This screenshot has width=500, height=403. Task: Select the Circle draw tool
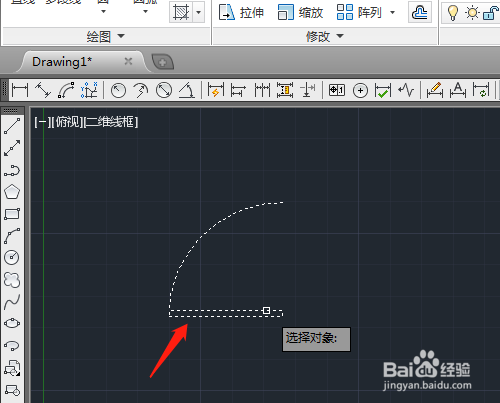pyautogui.click(x=12, y=257)
